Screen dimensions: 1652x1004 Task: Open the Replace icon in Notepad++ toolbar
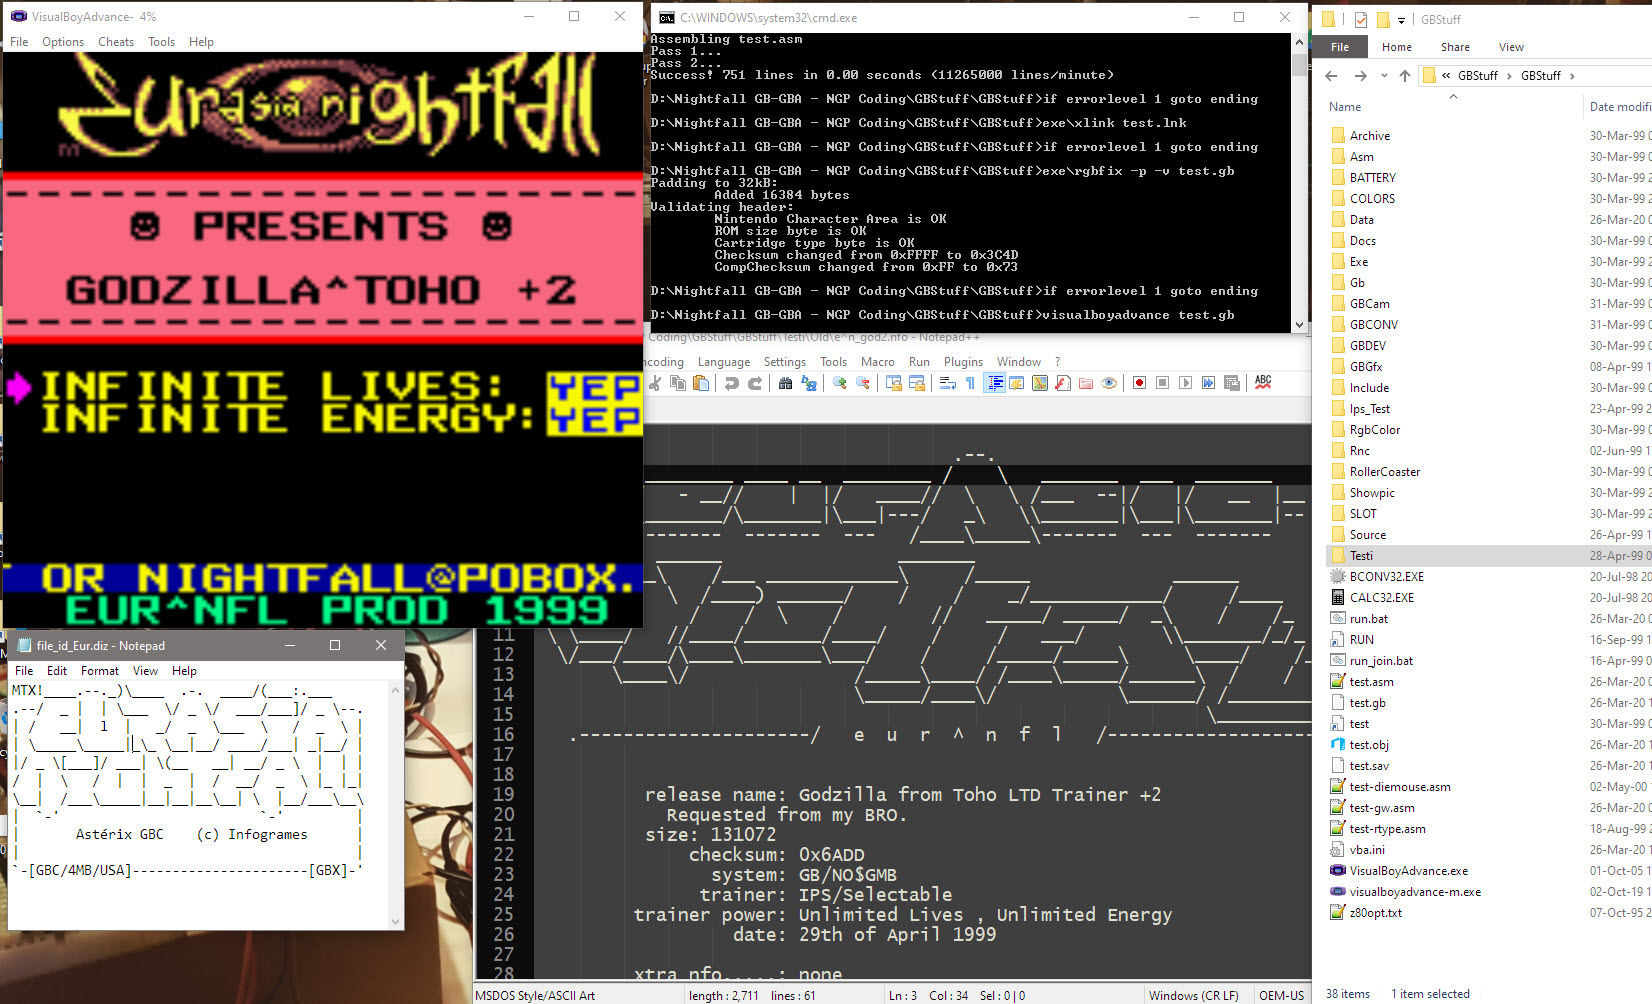tap(809, 383)
